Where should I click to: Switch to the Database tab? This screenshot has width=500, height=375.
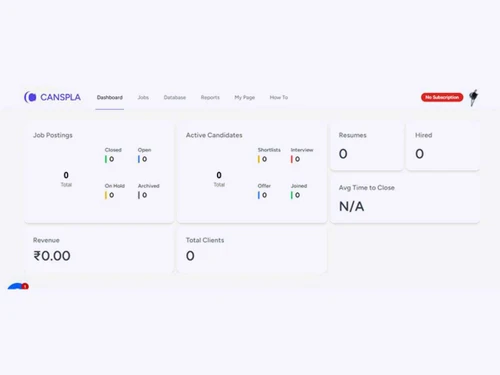coord(175,97)
